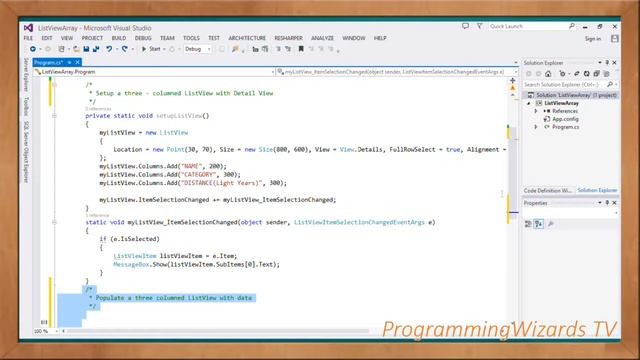Collapse the ListViewArray project node
Viewport: 640px width, 360px height.
pos(529,103)
